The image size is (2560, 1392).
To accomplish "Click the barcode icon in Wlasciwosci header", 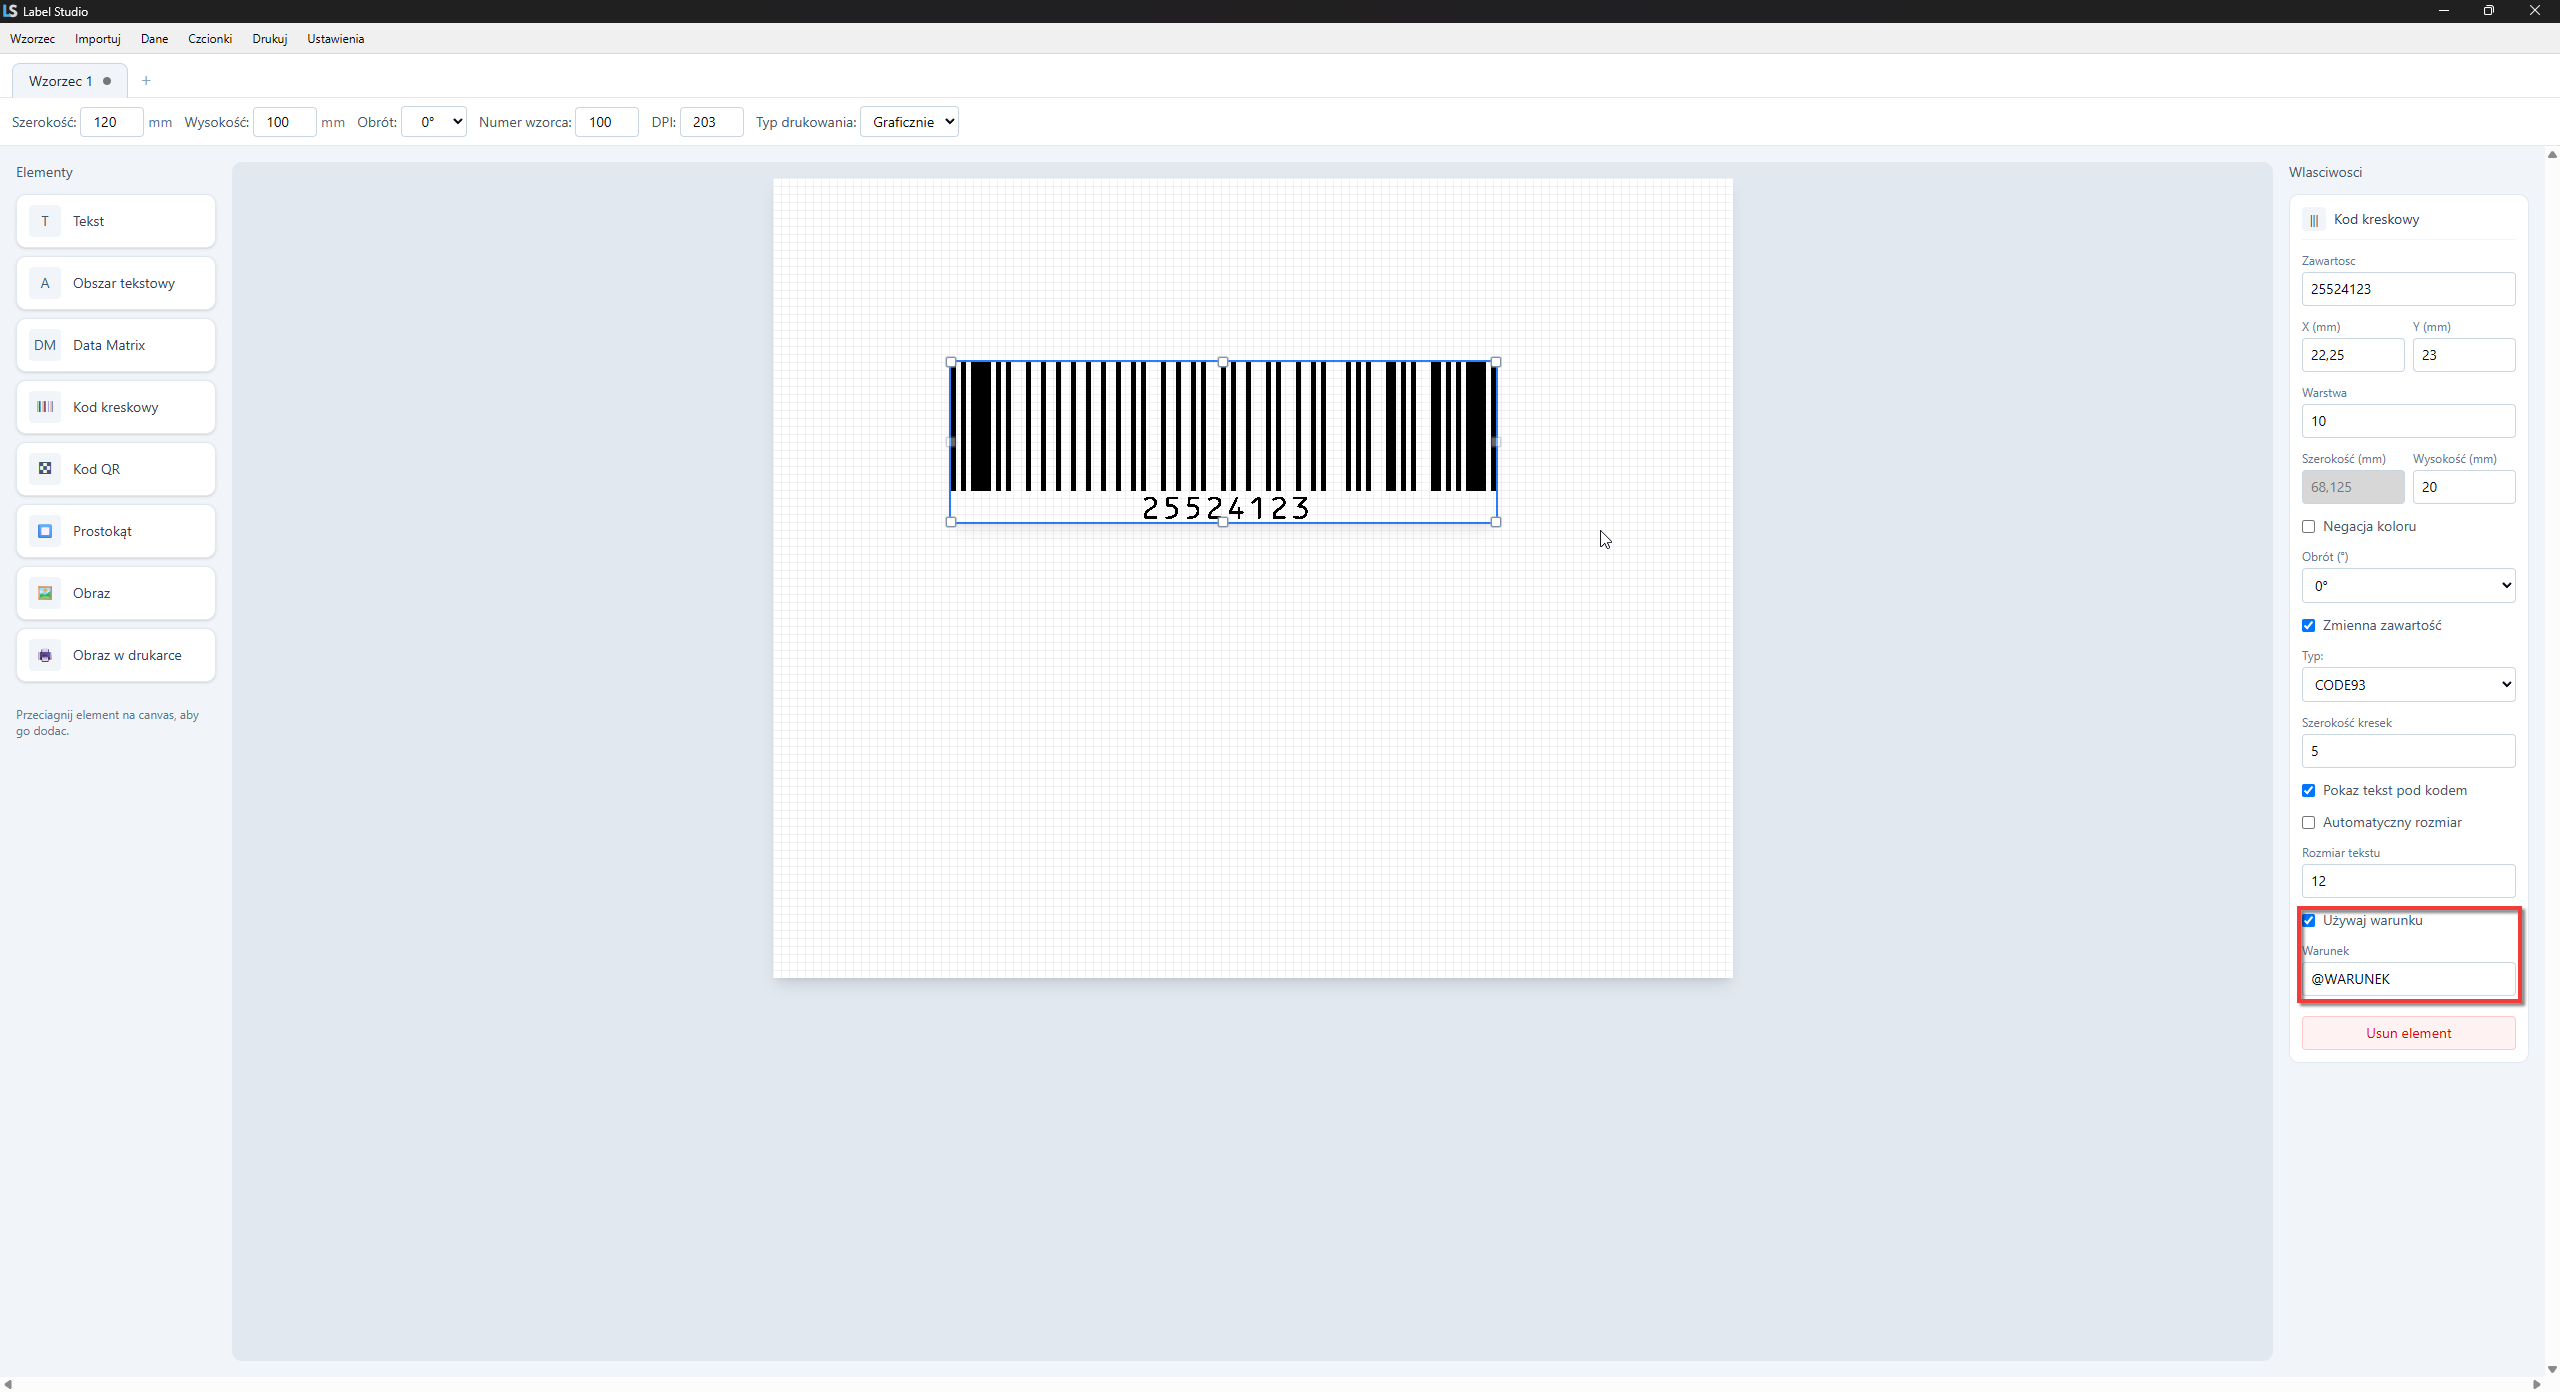I will 2314,220.
